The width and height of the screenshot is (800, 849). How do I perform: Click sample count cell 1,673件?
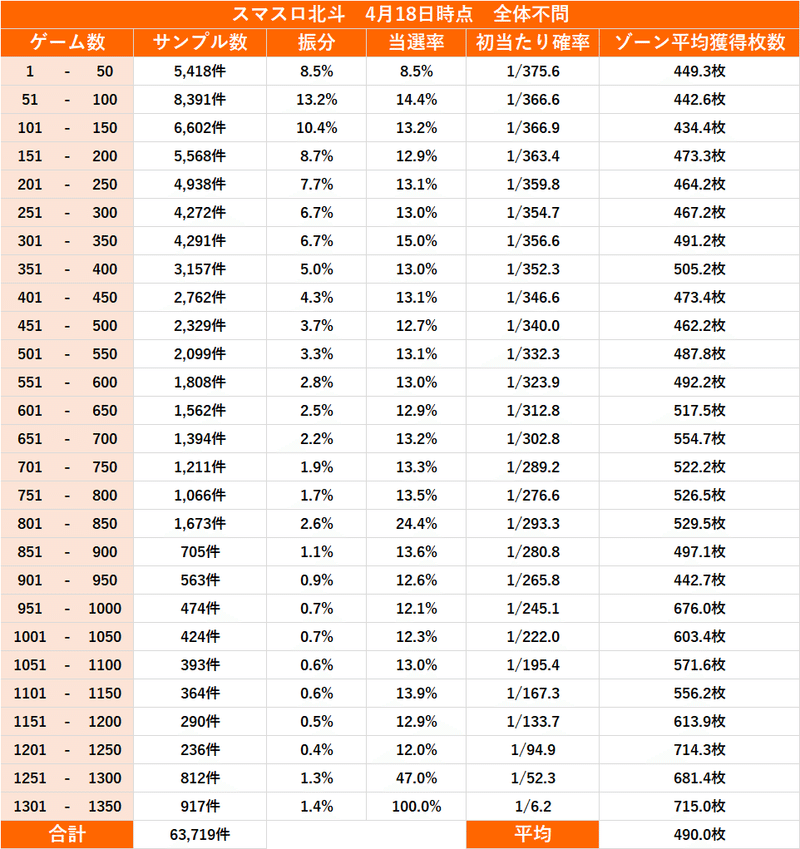click(x=200, y=524)
